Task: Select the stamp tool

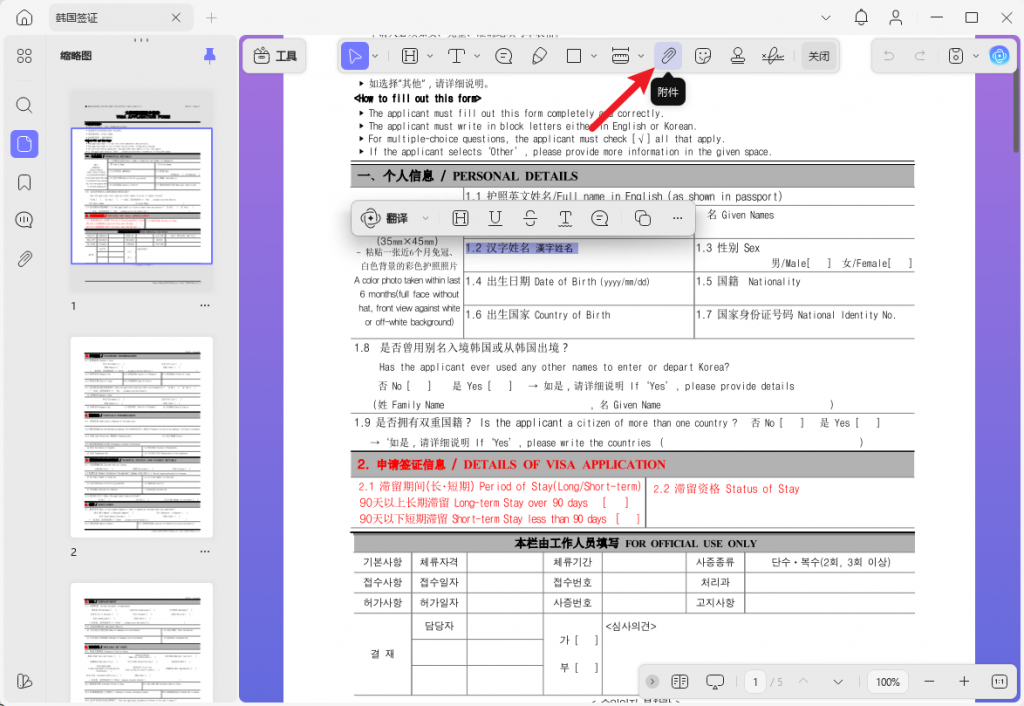Action: pyautogui.click(x=738, y=56)
